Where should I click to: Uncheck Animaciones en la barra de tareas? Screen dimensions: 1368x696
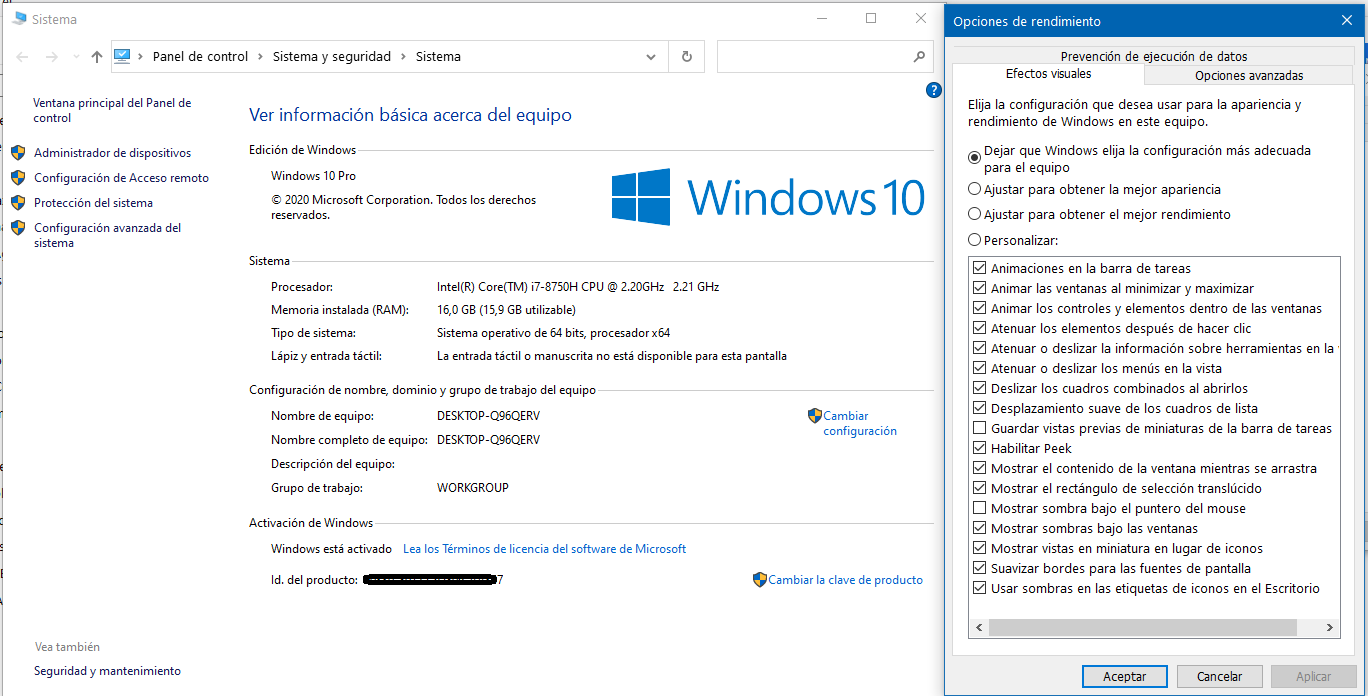tap(980, 268)
